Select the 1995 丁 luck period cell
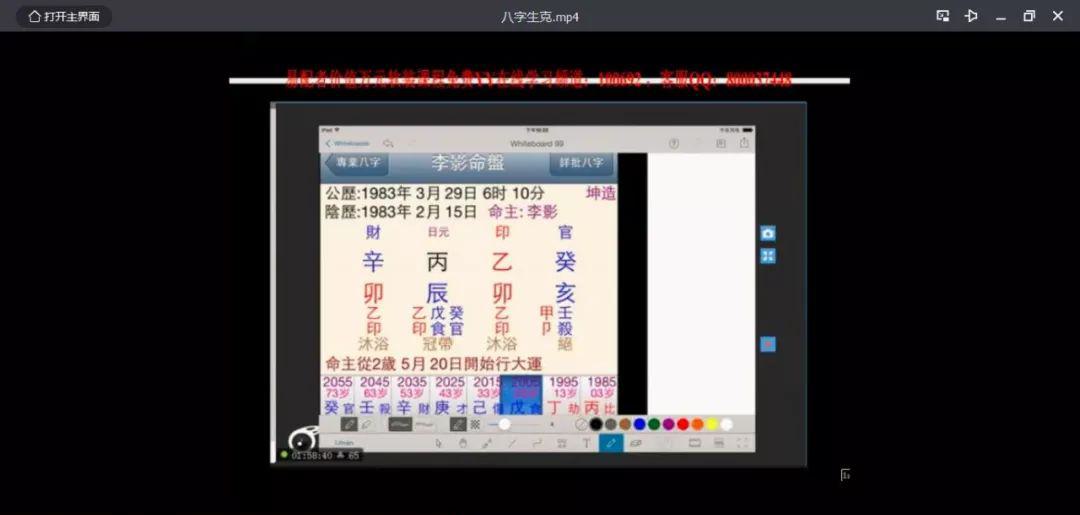Viewport: 1080px width, 515px height. (563, 395)
